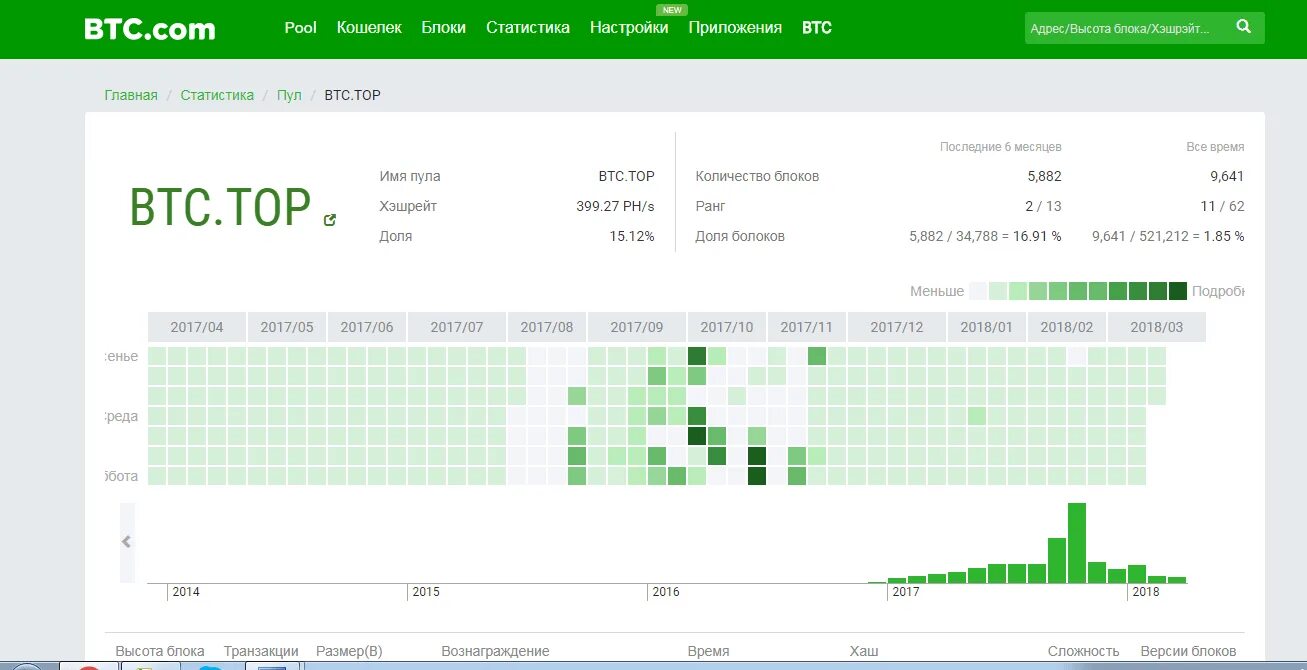Click the Последние 6 месяцев header
The image size is (1307, 670).
1001,147
